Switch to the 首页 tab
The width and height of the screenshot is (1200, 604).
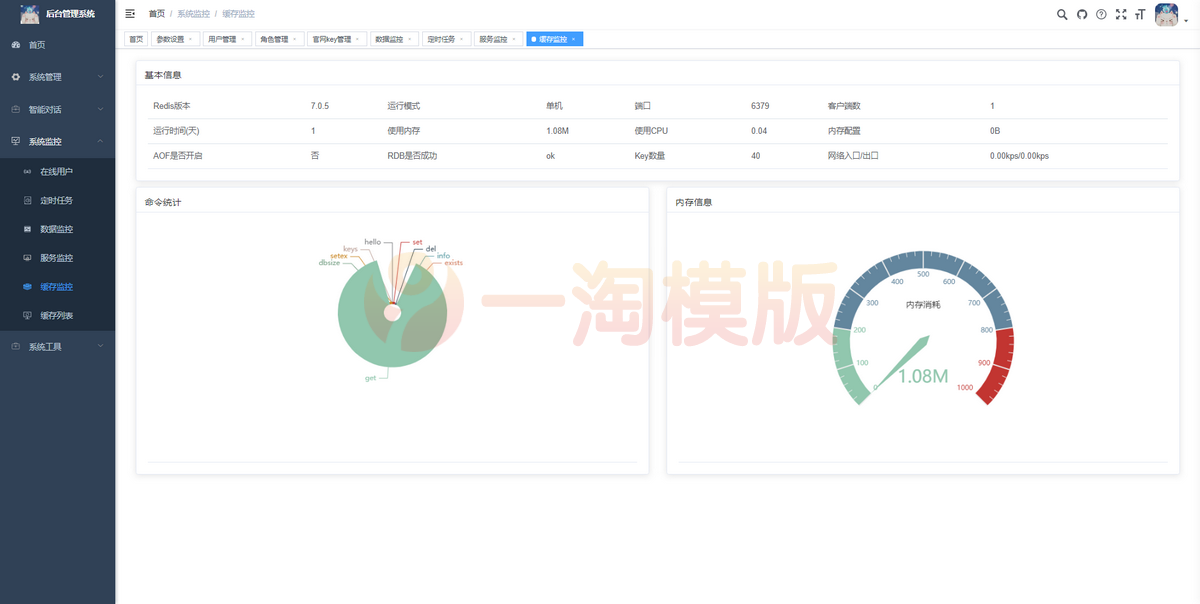tap(136, 39)
